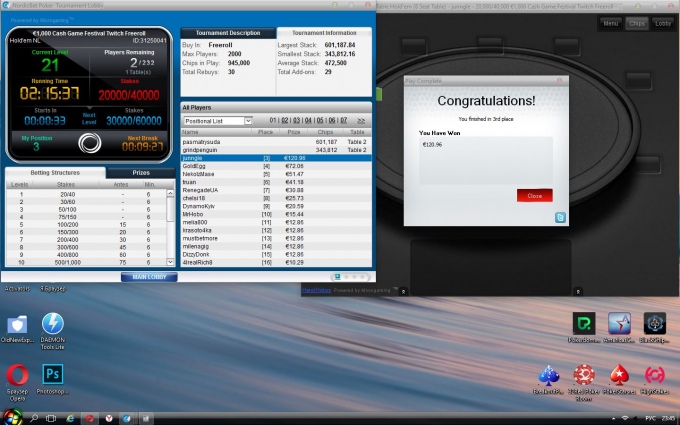The image size is (680, 425).
Task: Select the highlighted junngle row
Action: [276, 158]
